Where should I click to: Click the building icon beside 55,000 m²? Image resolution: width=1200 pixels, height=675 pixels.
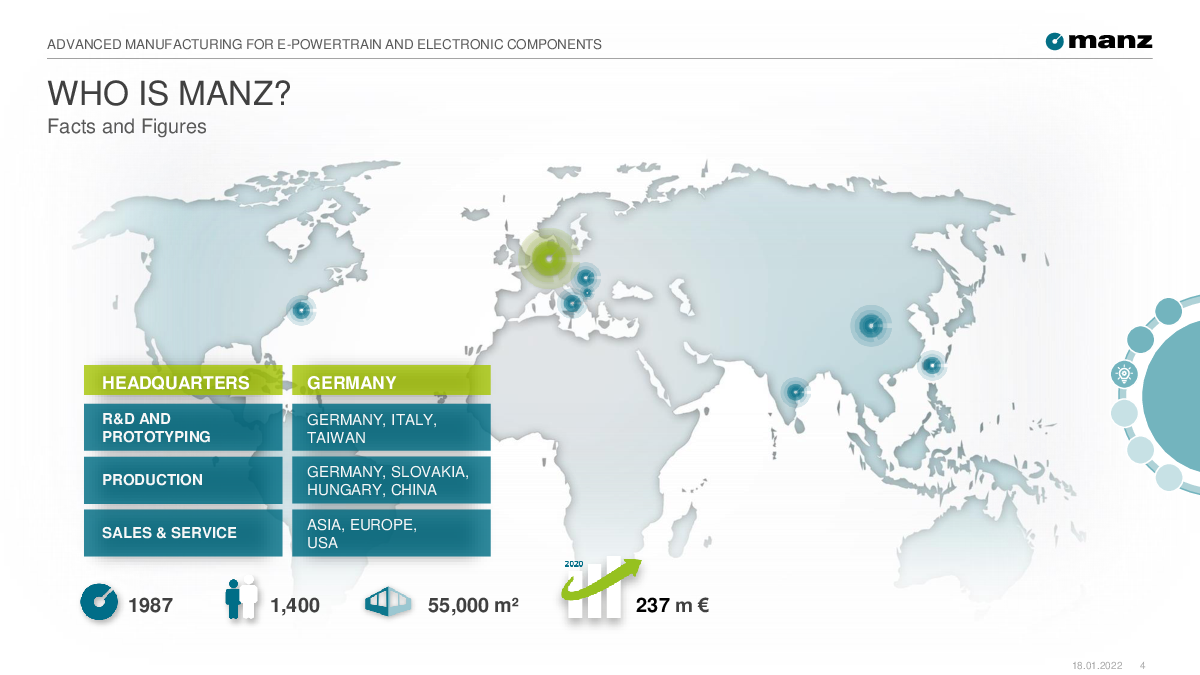(388, 603)
